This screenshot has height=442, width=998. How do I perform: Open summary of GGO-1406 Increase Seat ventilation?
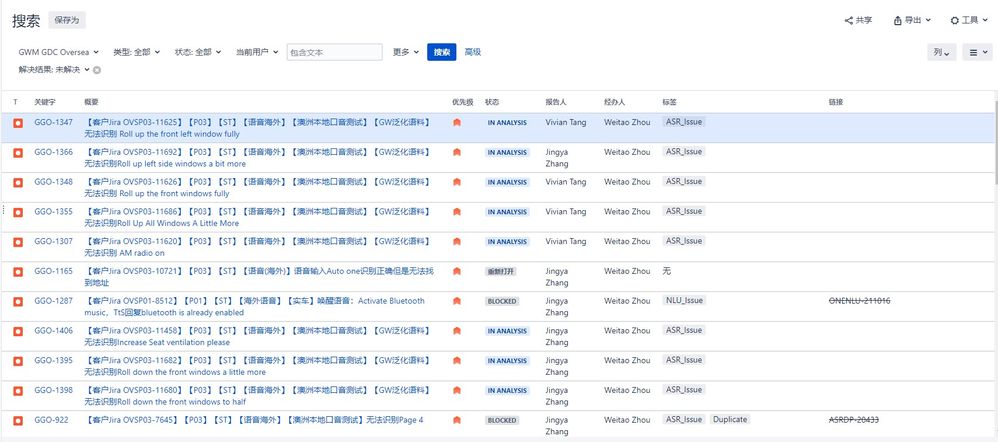(258, 336)
